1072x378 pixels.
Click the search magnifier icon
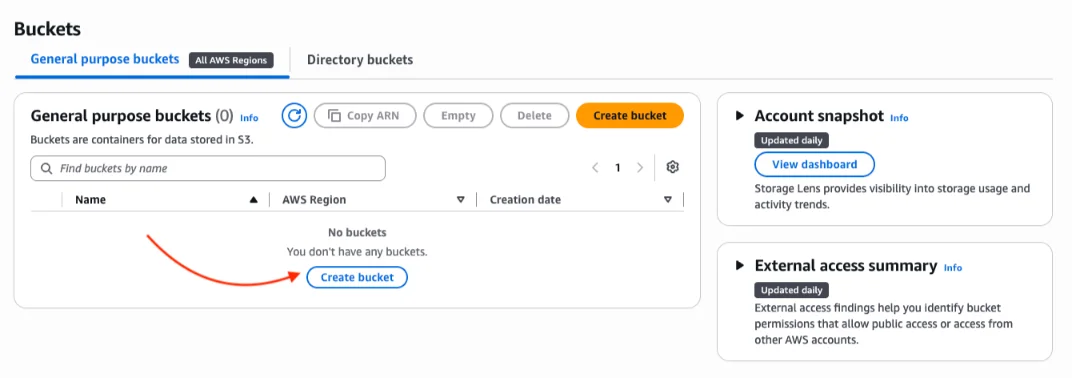coord(46,168)
